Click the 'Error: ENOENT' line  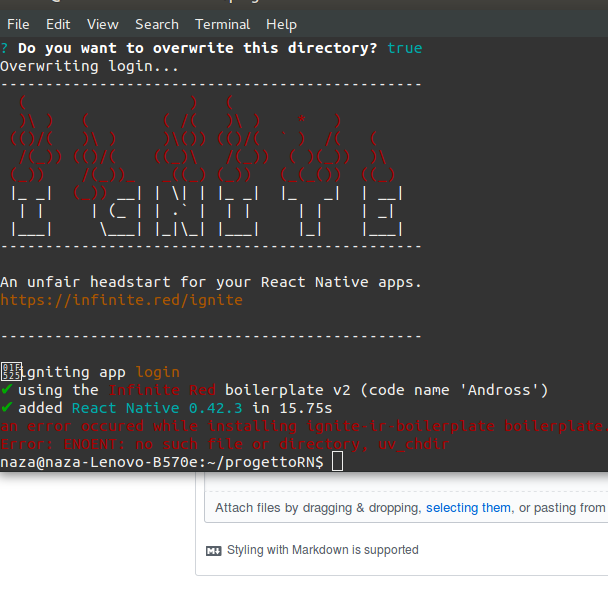225,444
